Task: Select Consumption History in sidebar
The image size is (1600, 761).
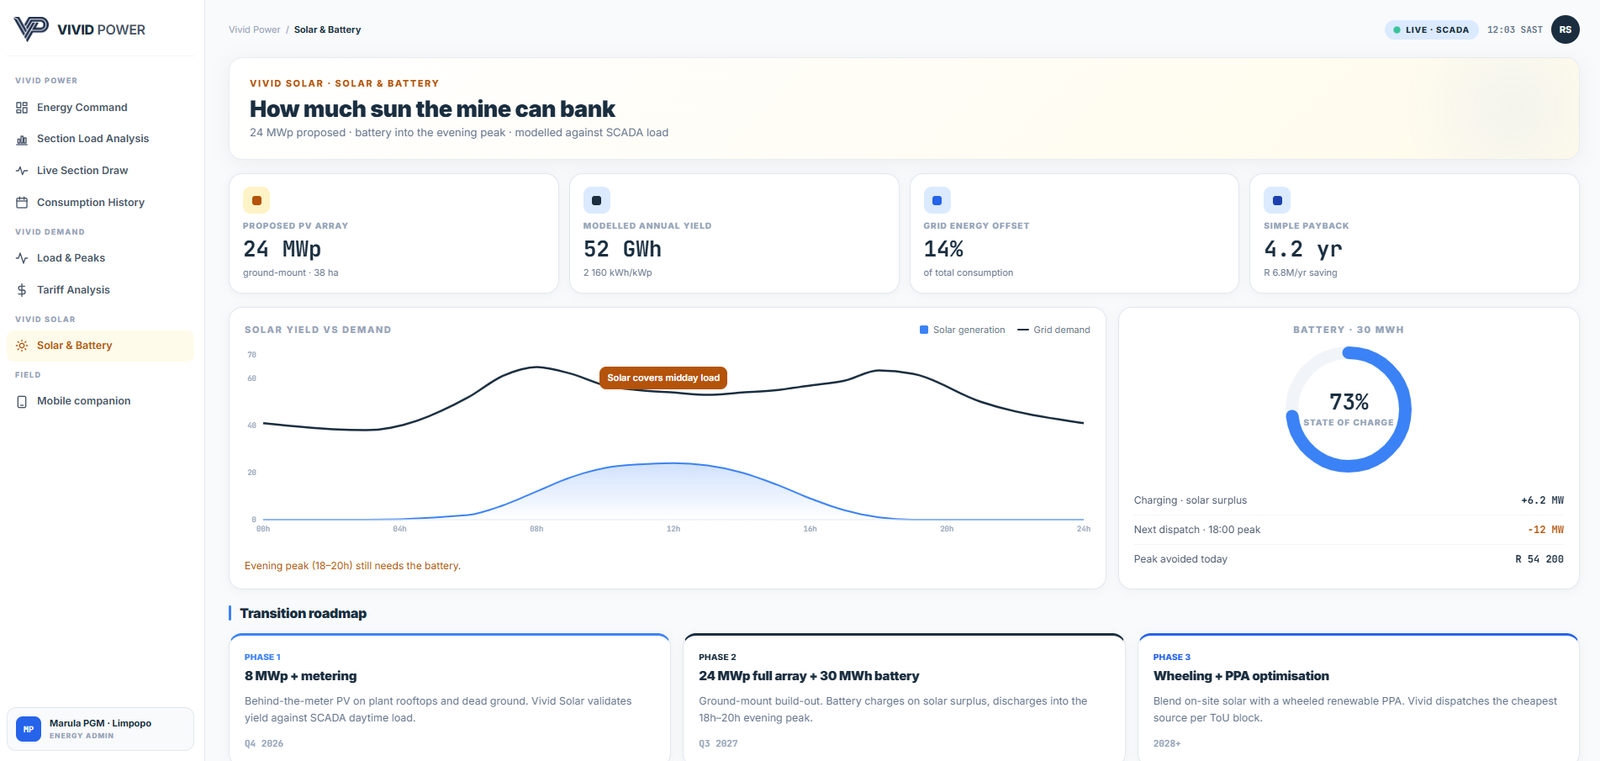Action: coord(100,203)
